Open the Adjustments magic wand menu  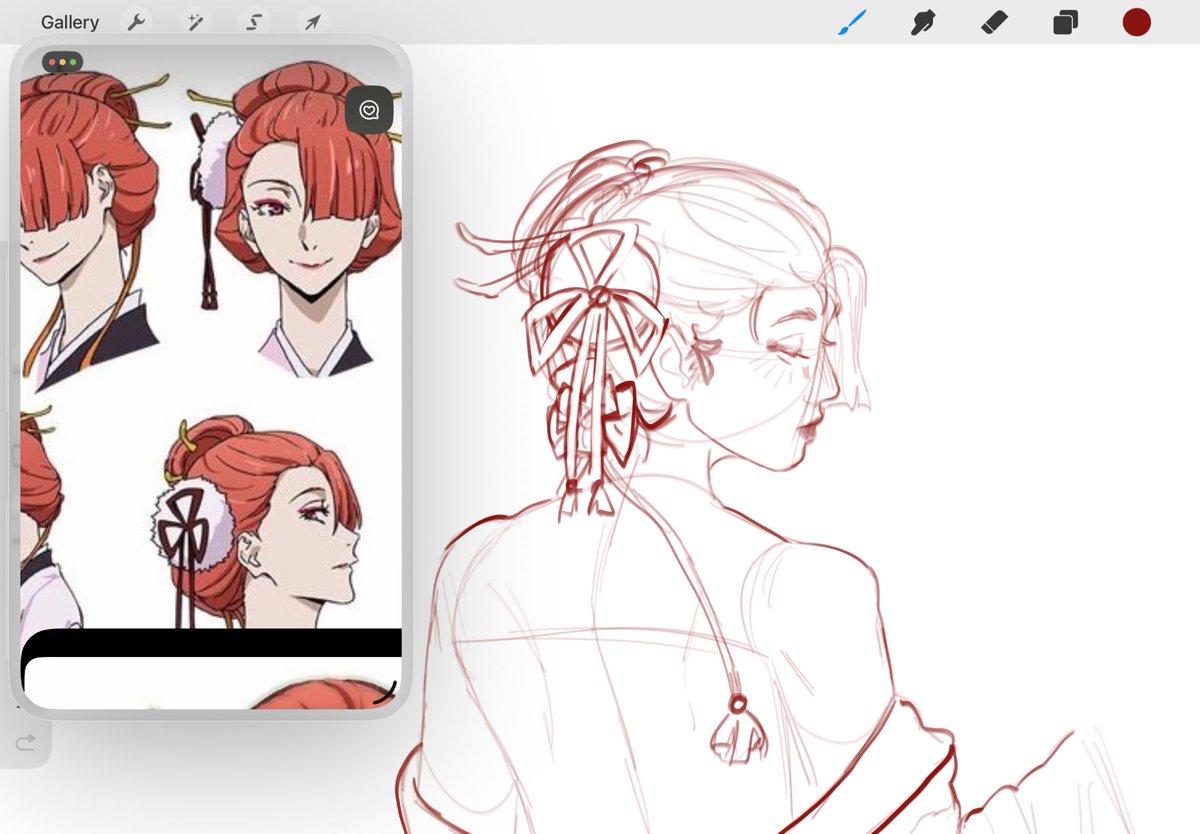pos(194,22)
